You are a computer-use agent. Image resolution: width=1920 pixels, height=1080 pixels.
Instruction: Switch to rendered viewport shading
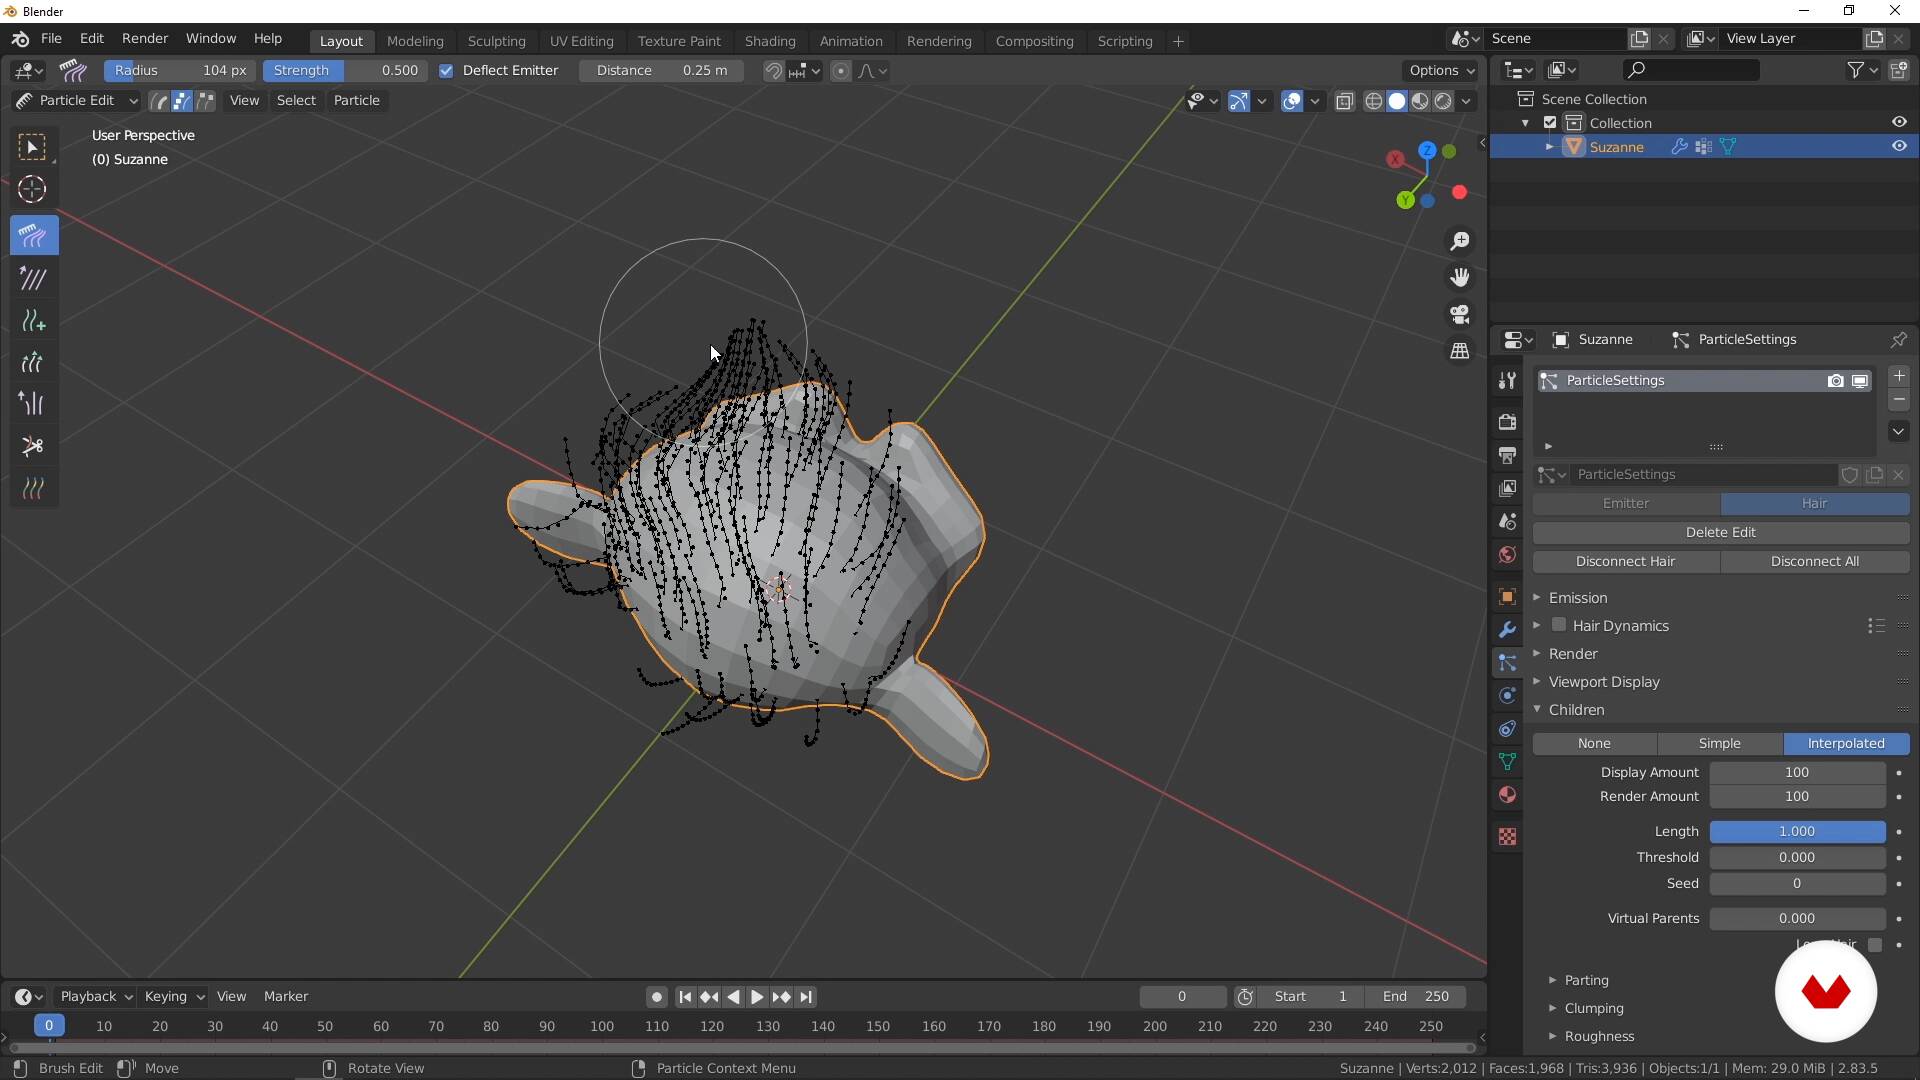coord(1443,101)
